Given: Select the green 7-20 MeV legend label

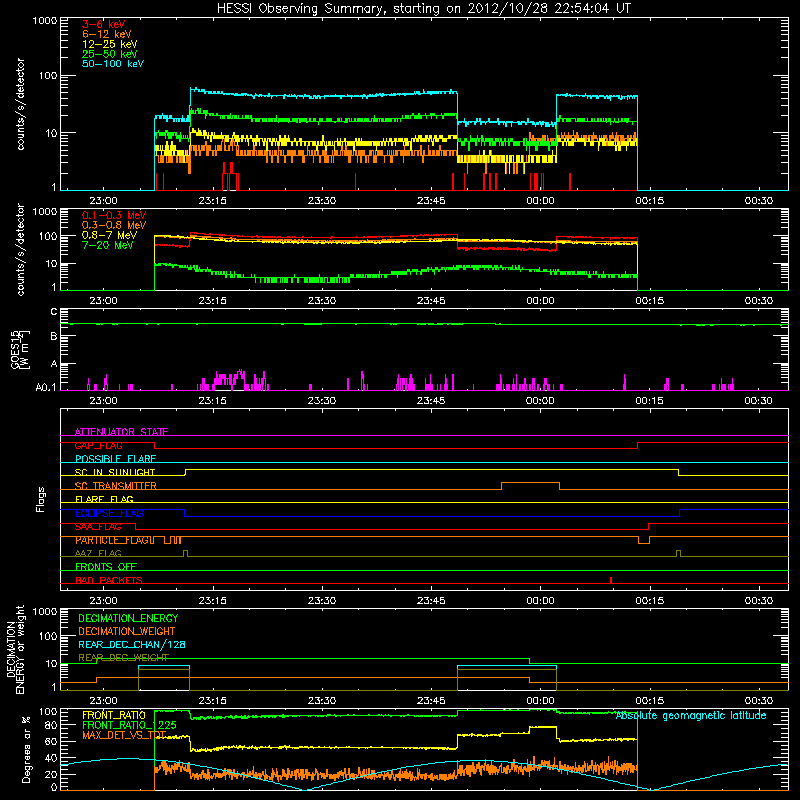Looking at the screenshot, I should 108,245.
